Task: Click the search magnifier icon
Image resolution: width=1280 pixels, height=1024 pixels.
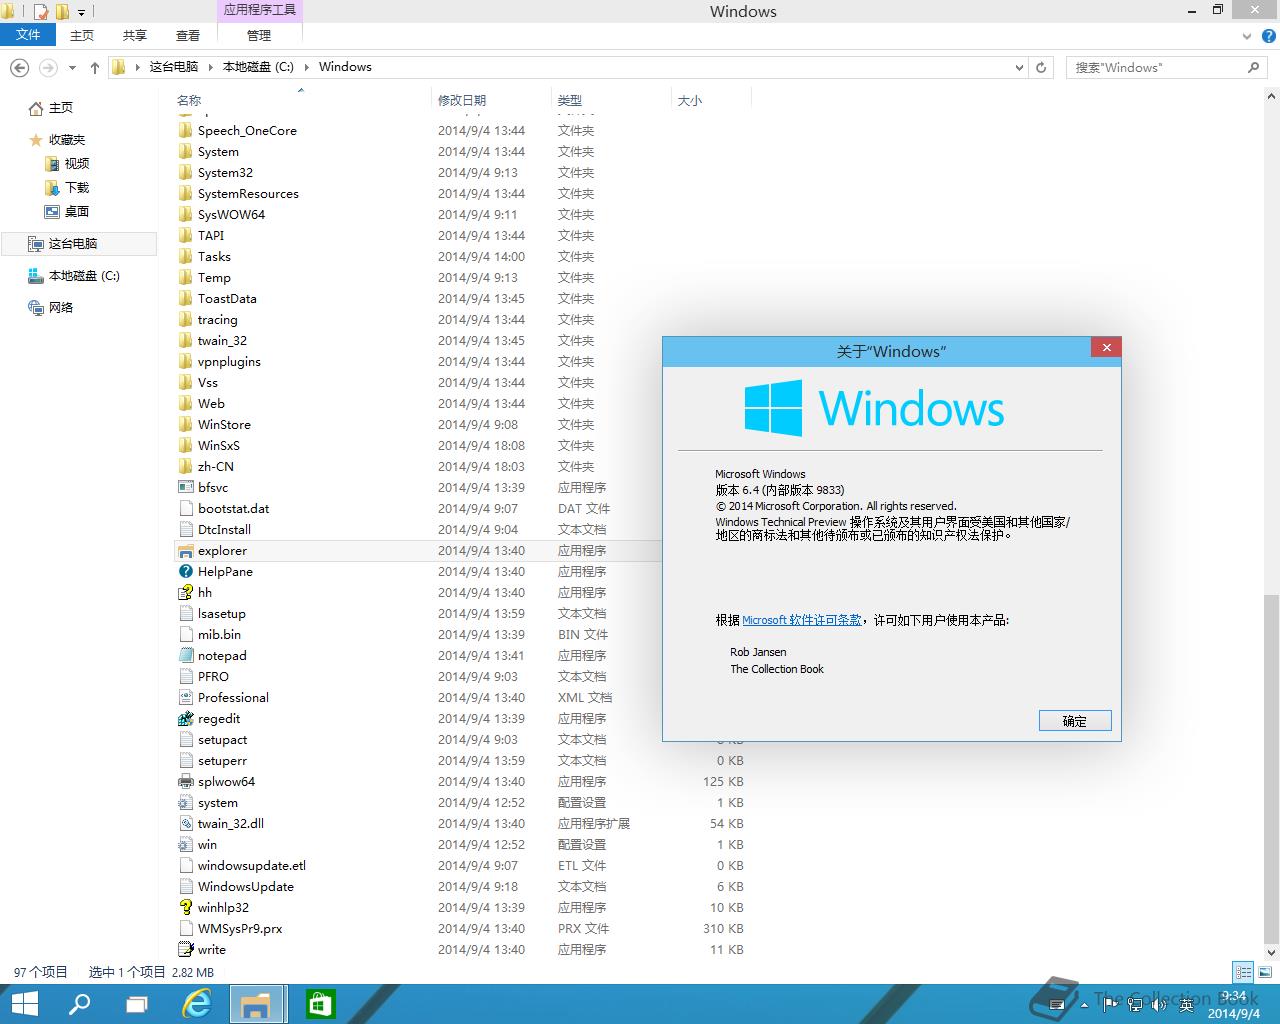Action: pos(1253,67)
